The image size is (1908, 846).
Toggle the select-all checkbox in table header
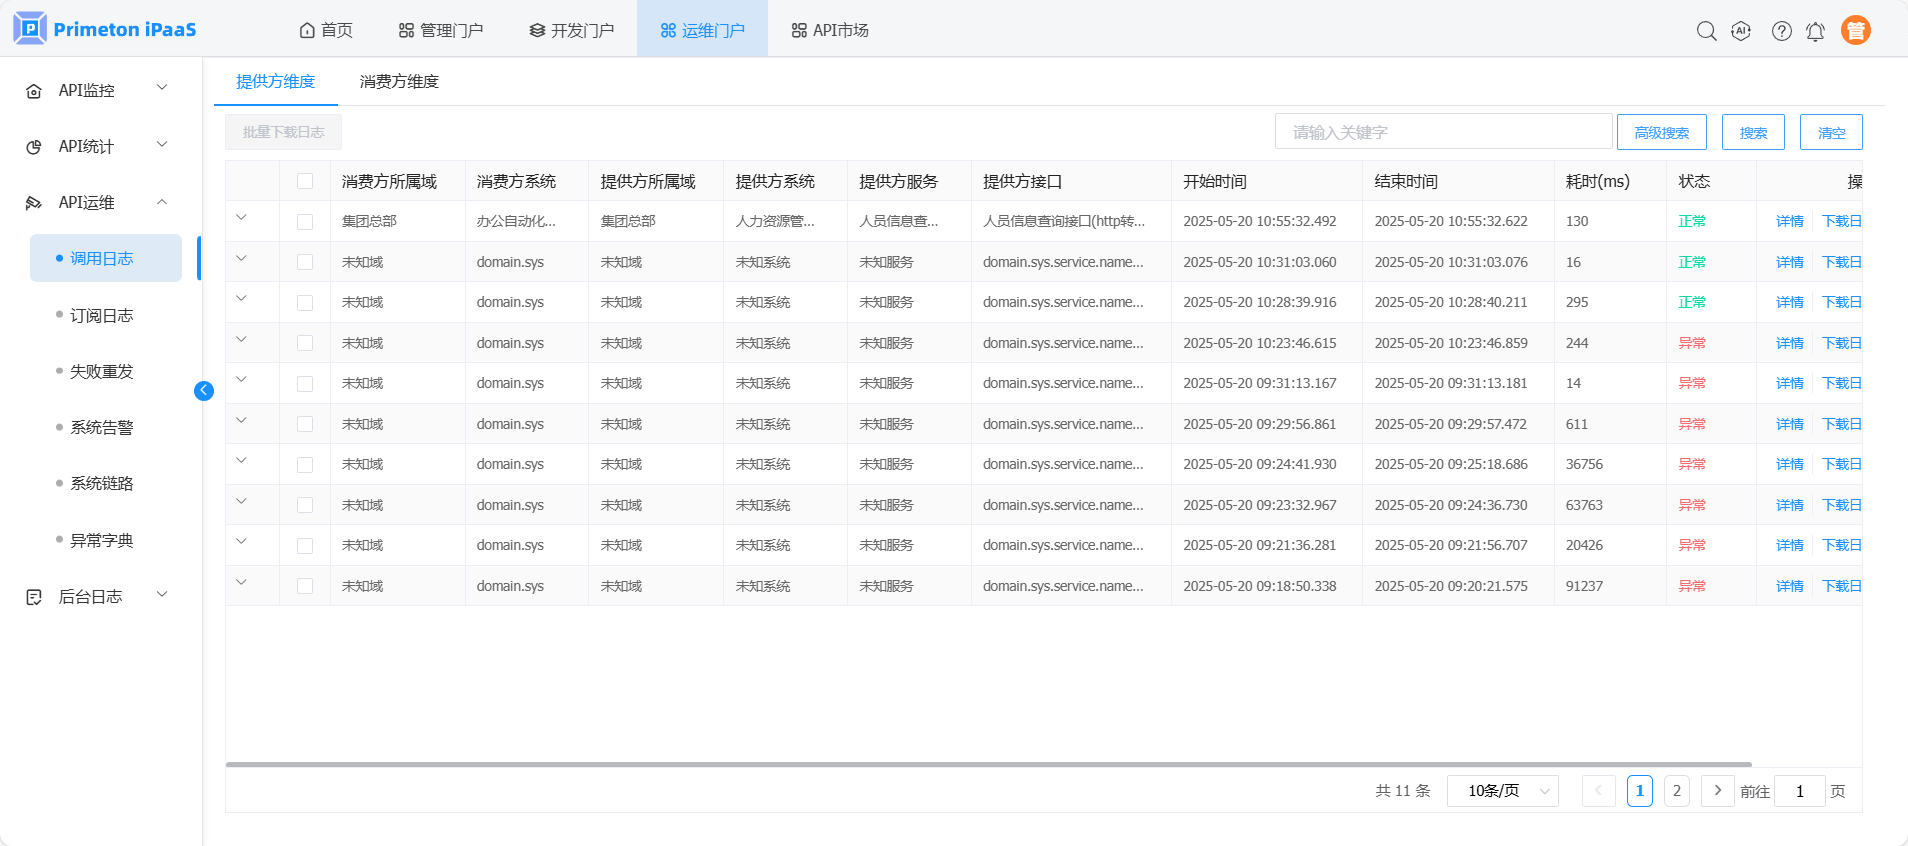click(305, 181)
